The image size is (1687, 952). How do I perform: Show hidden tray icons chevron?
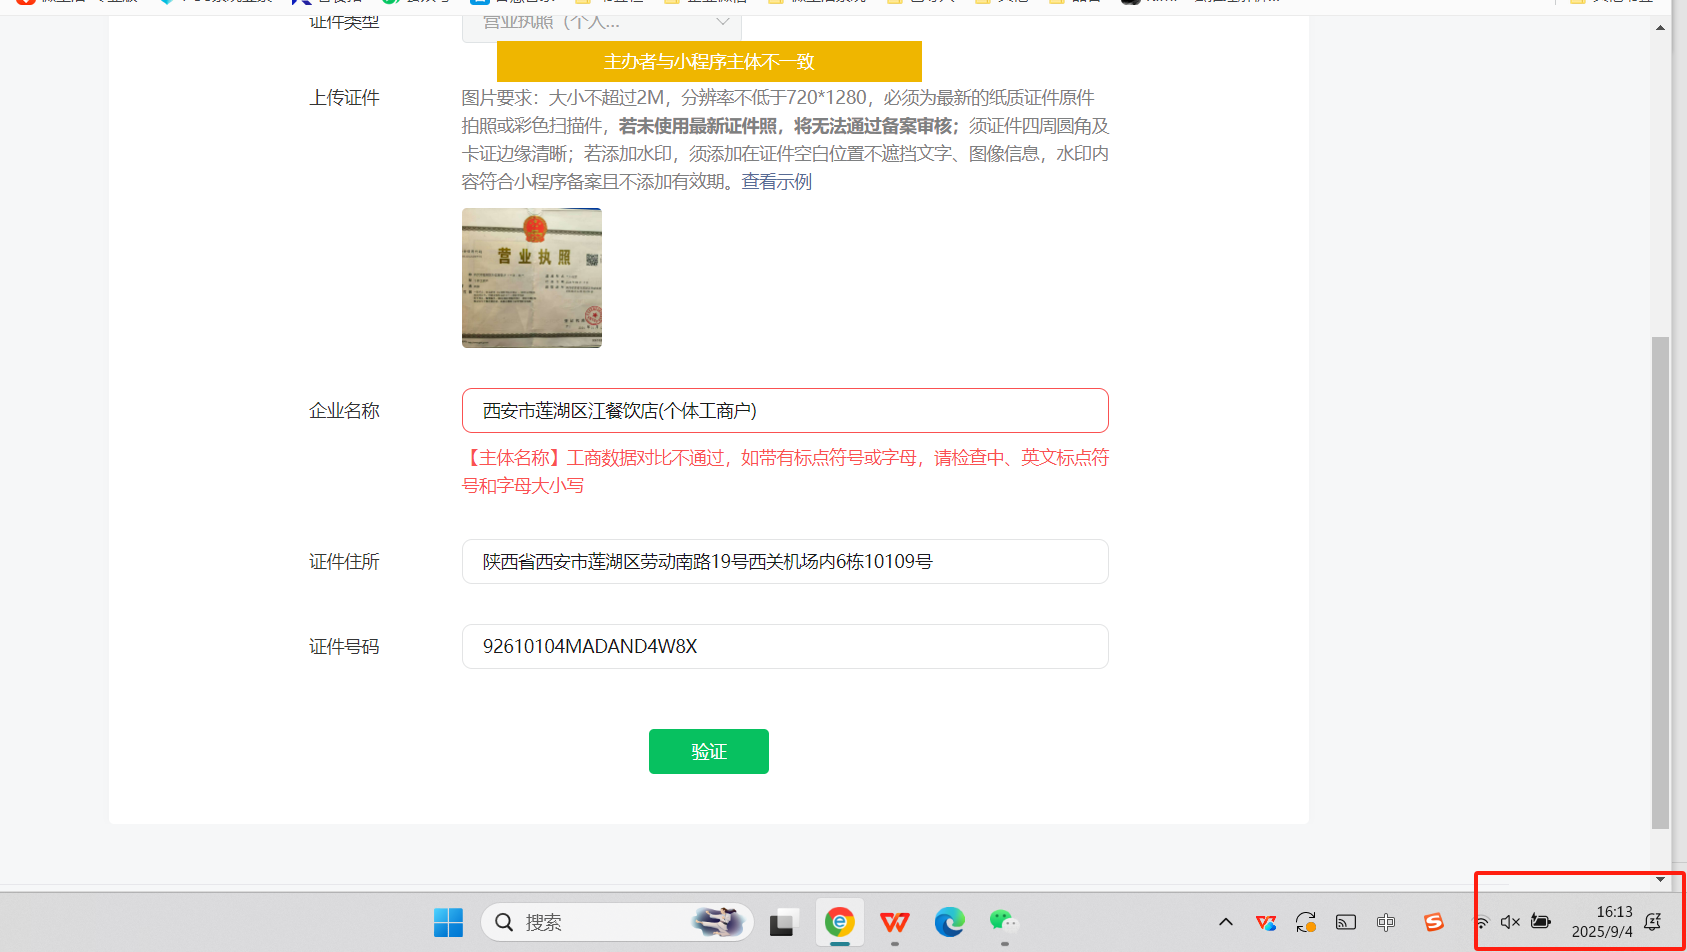1225,922
